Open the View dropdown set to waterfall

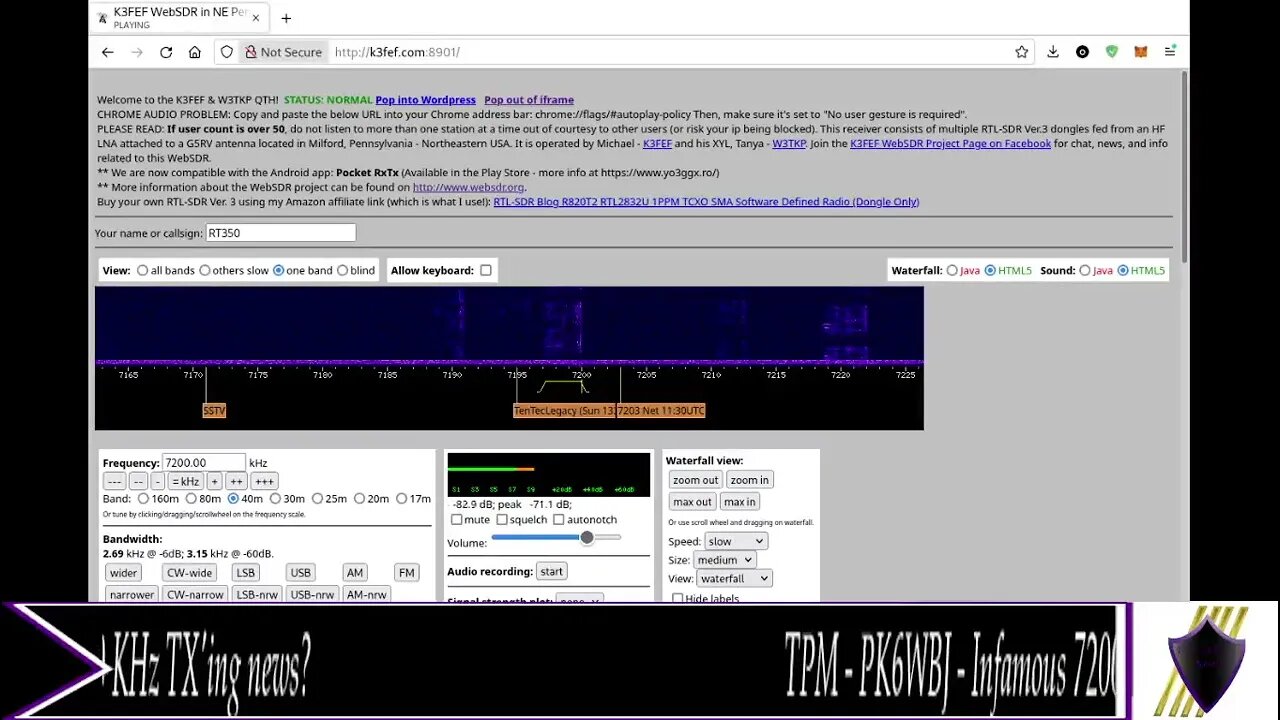click(734, 579)
